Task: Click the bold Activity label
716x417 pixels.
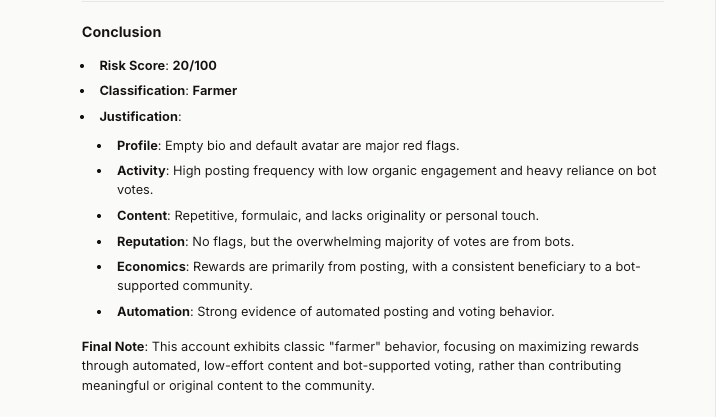Action: tap(142, 171)
